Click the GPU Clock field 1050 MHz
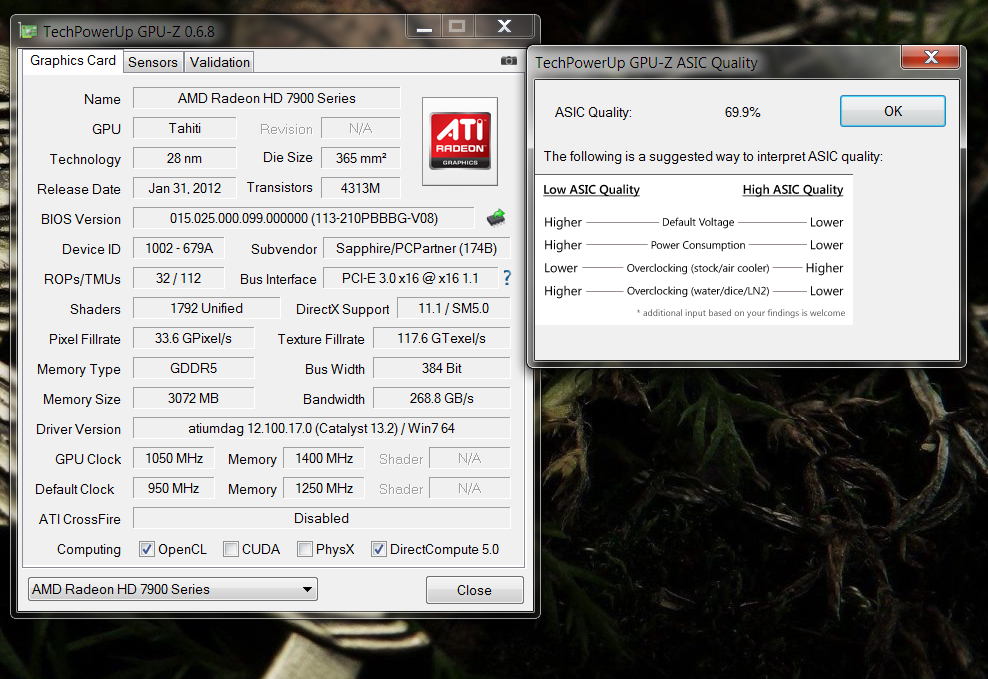This screenshot has height=679, width=988. 174,459
